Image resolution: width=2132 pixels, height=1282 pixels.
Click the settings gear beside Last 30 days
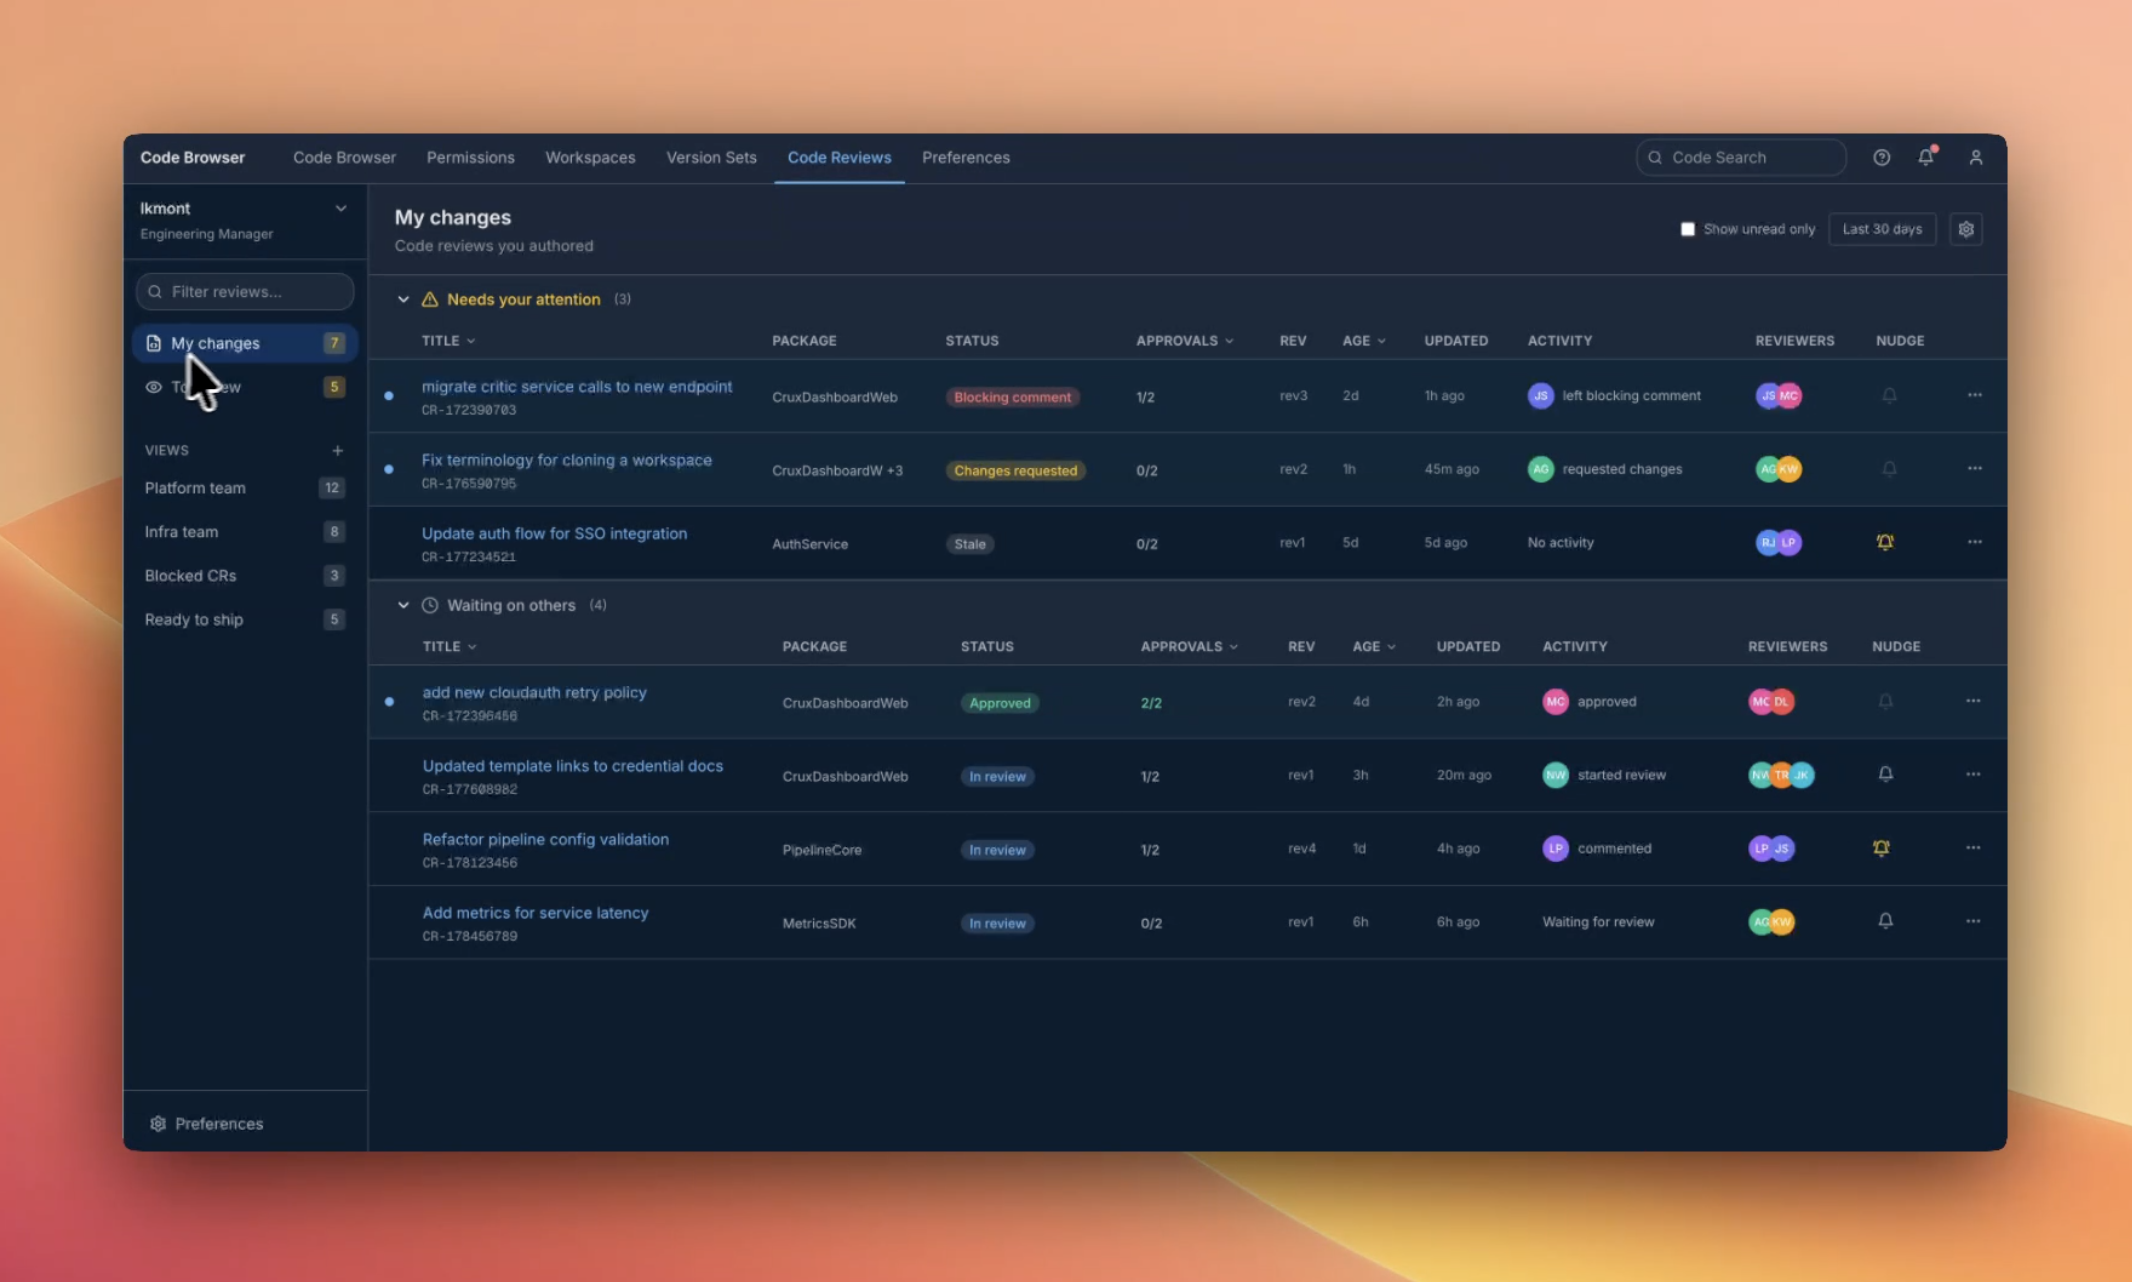tap(1965, 229)
